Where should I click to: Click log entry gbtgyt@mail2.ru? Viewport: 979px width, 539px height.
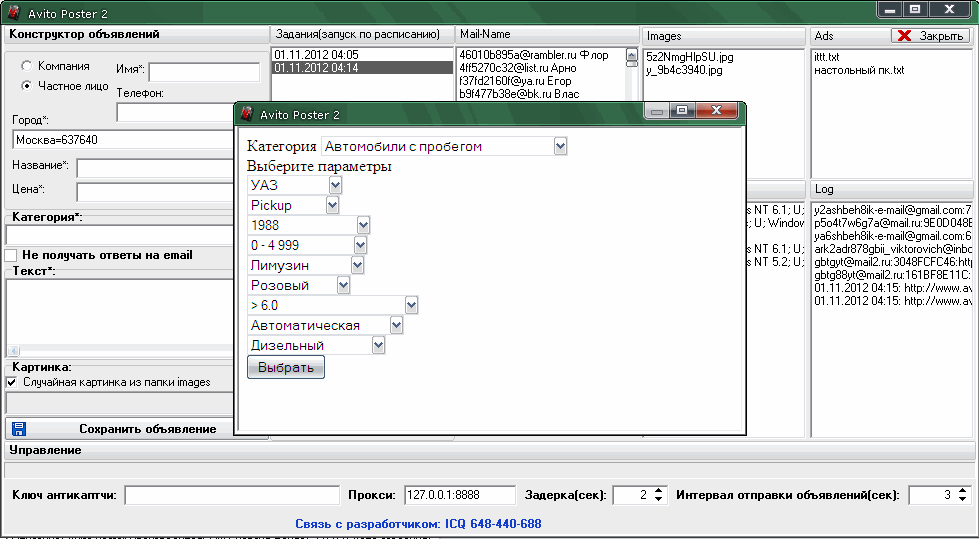point(893,262)
